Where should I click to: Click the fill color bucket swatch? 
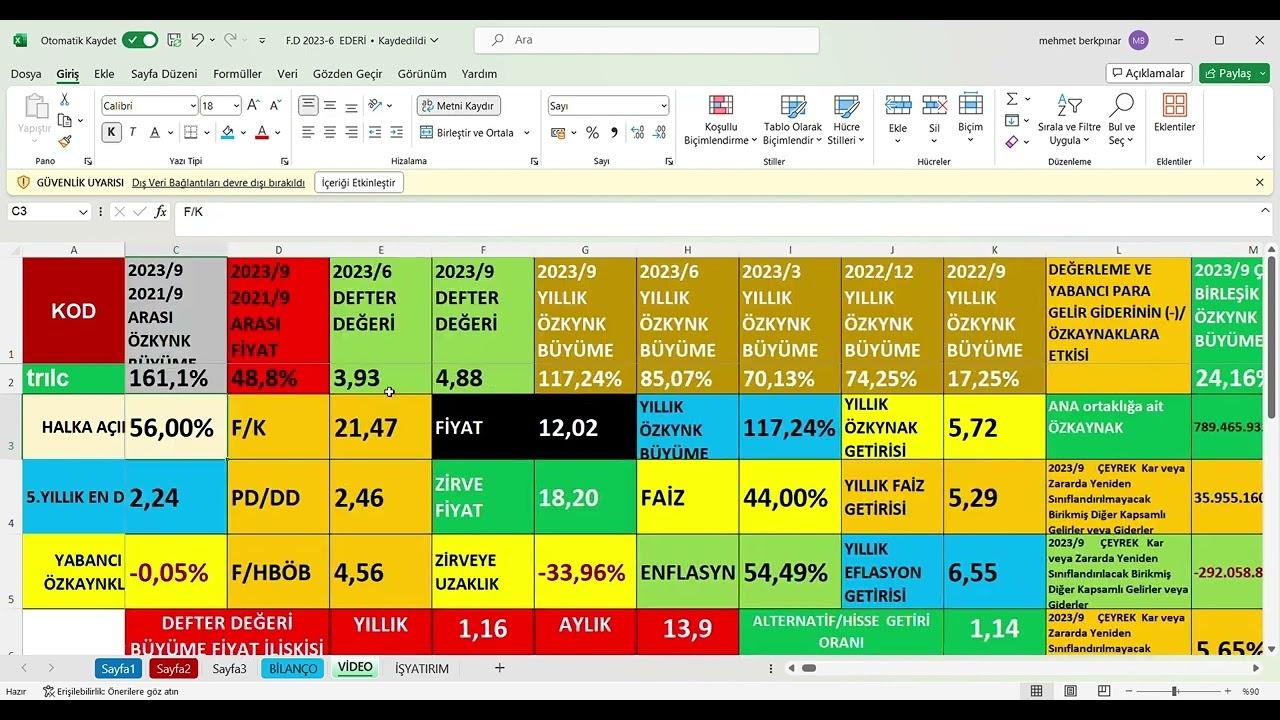228,132
